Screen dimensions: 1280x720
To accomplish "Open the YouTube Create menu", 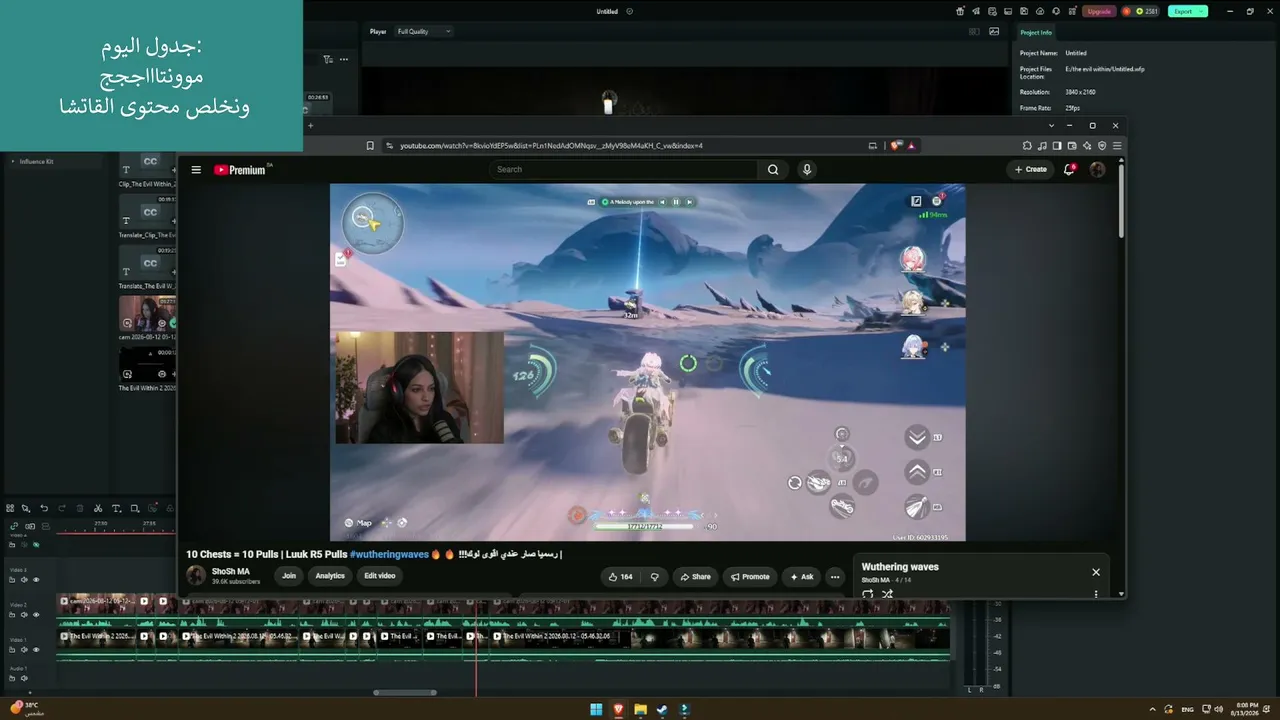I will 1030,170.
